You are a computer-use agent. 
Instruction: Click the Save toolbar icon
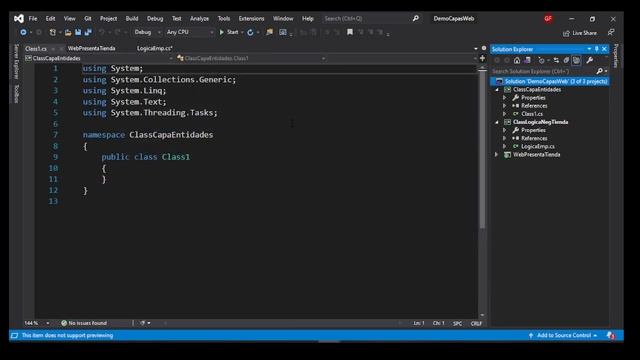[78, 32]
